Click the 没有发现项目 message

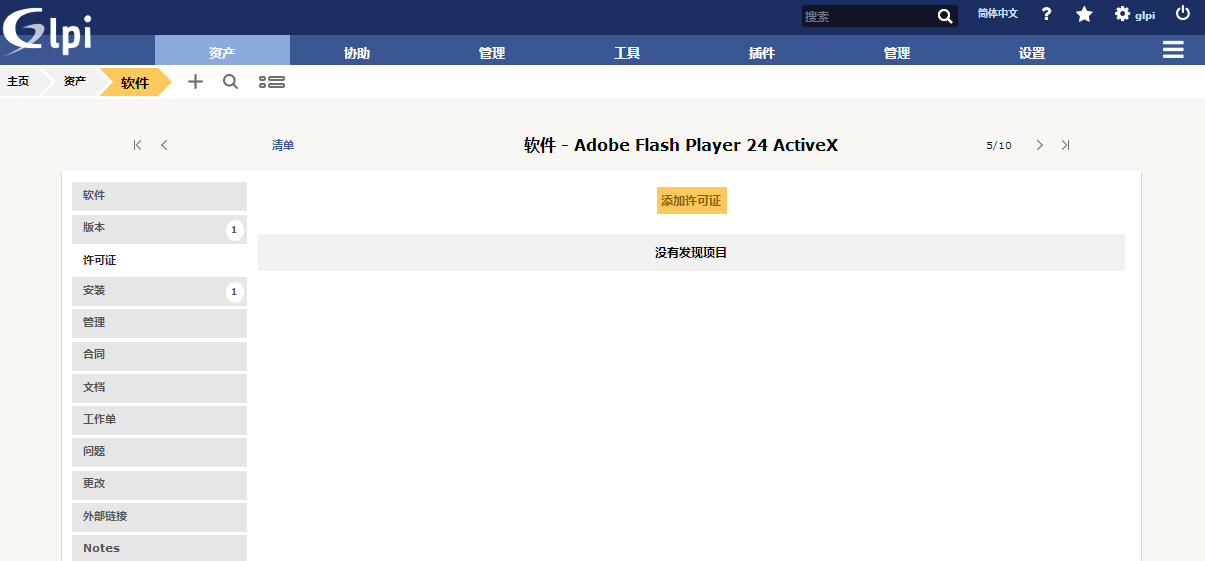691,253
